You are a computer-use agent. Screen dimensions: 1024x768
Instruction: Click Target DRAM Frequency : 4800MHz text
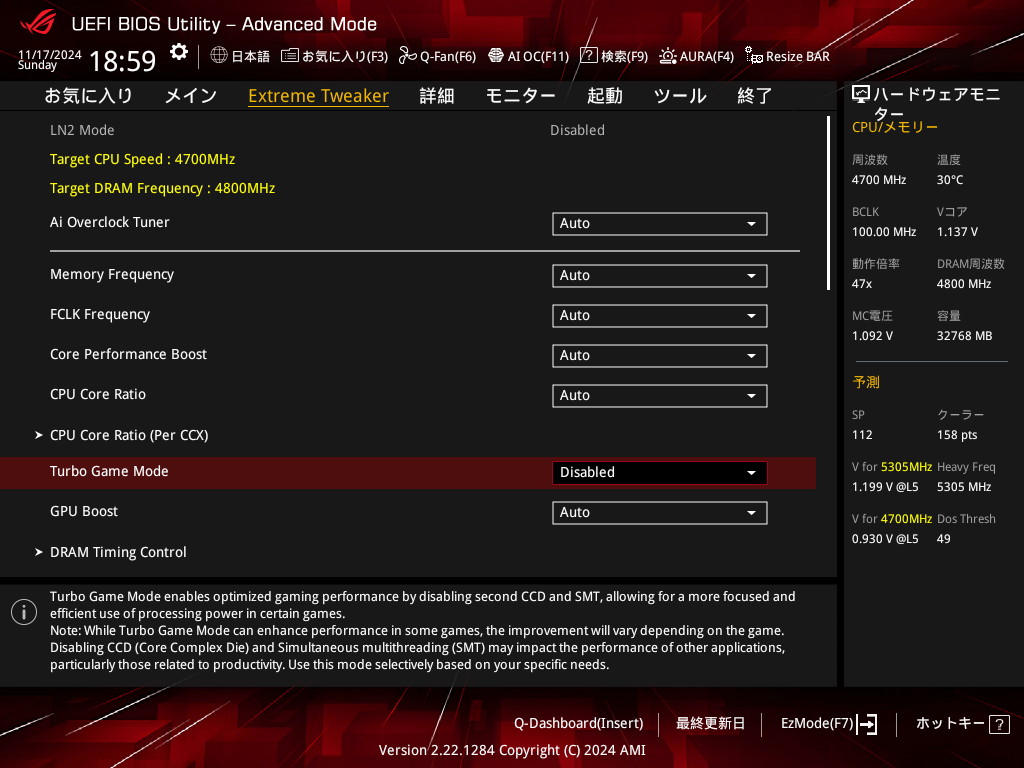tap(163, 188)
